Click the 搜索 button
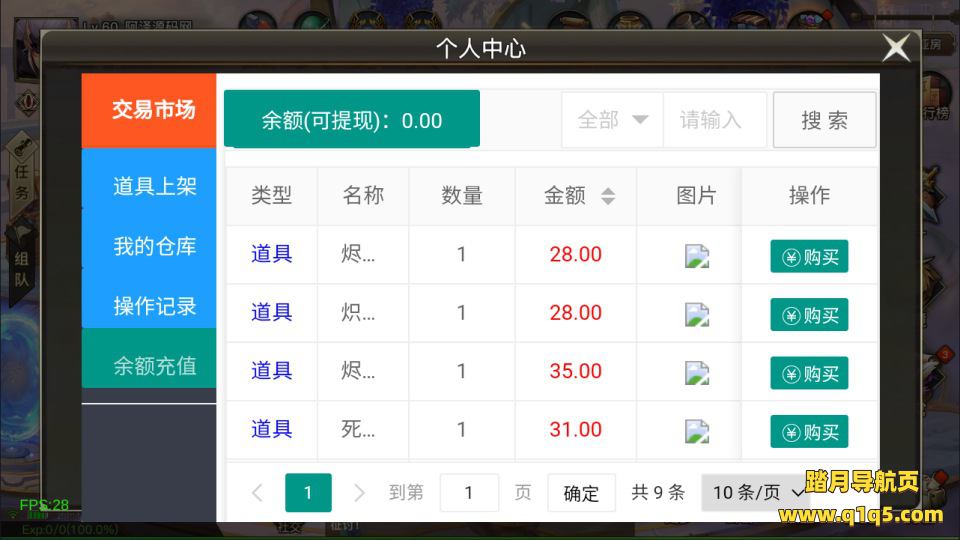 (x=824, y=120)
